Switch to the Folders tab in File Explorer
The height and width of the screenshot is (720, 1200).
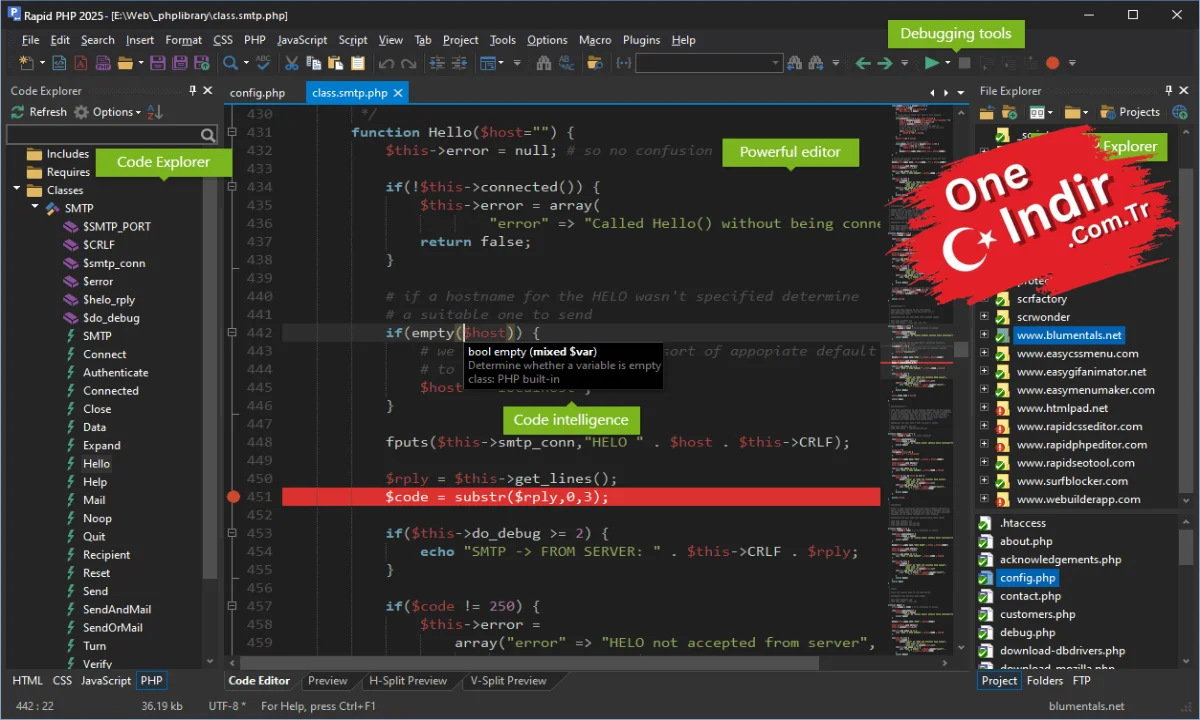(1045, 681)
